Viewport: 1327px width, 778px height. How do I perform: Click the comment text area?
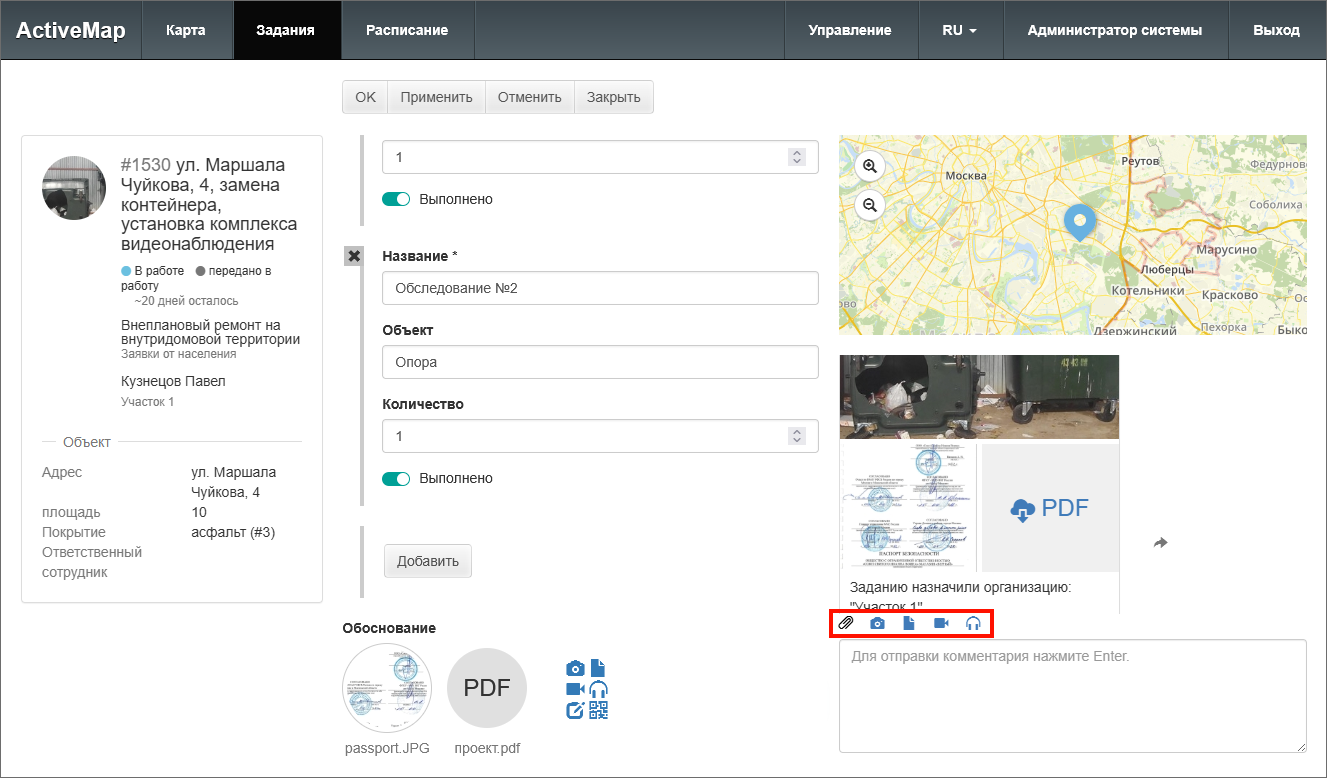point(1072,695)
